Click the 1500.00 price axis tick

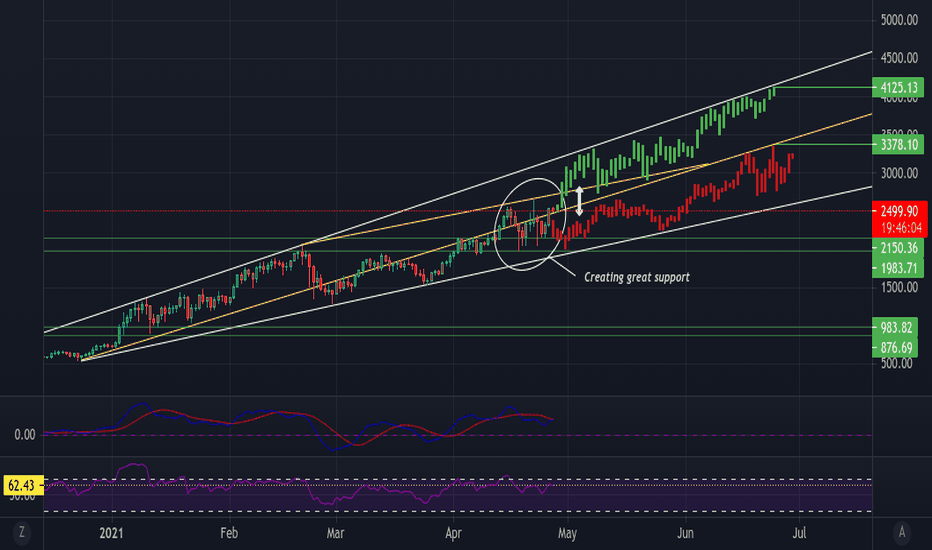[899, 287]
